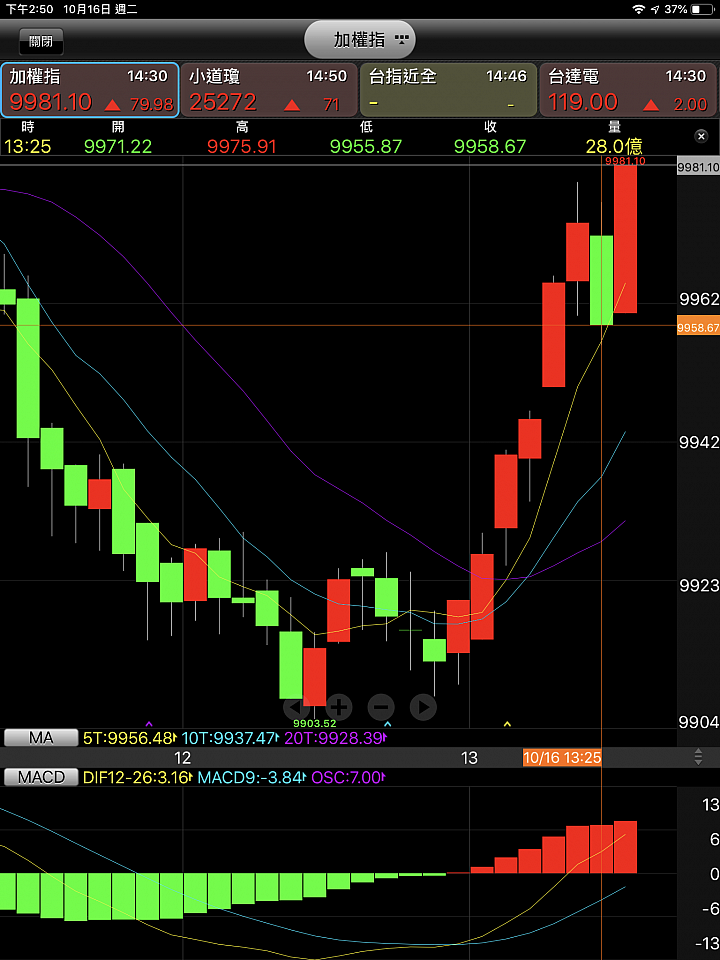The image size is (720, 960).
Task: Select the 台指近全 quote card
Action: point(448,90)
